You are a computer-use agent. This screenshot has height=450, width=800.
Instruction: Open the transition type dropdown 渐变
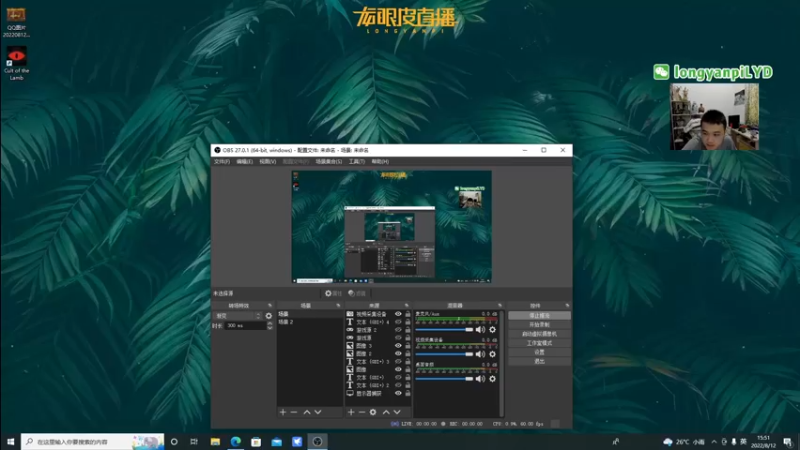(x=238, y=316)
